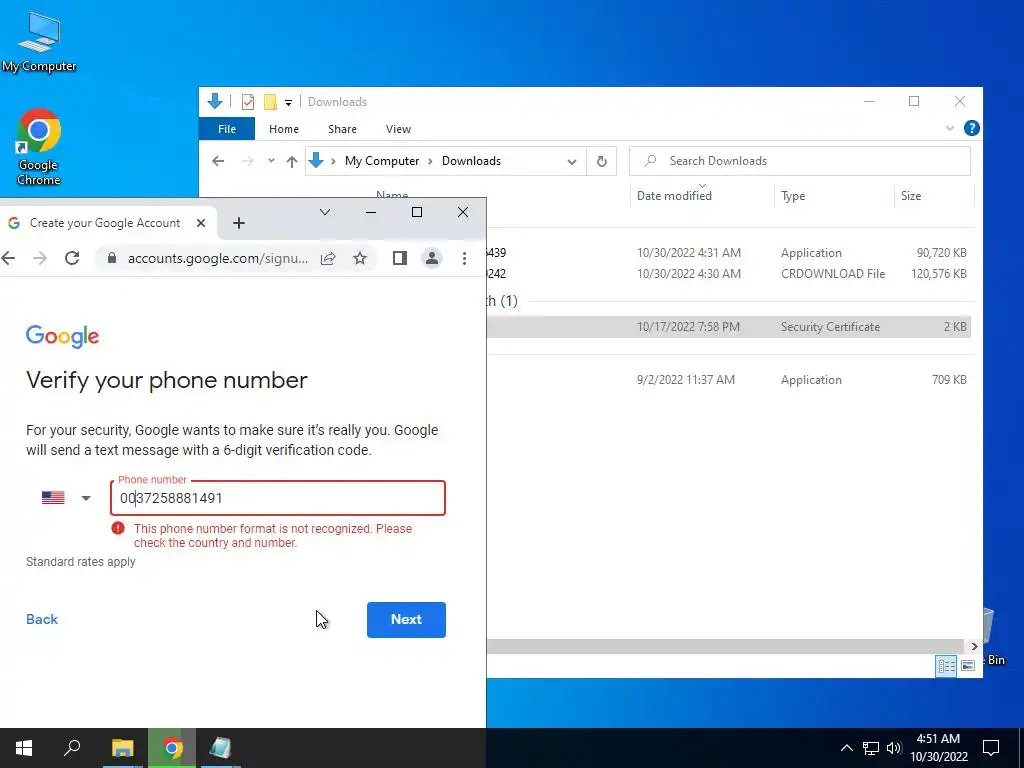Expand Explorer address bar history dropdown

point(572,162)
